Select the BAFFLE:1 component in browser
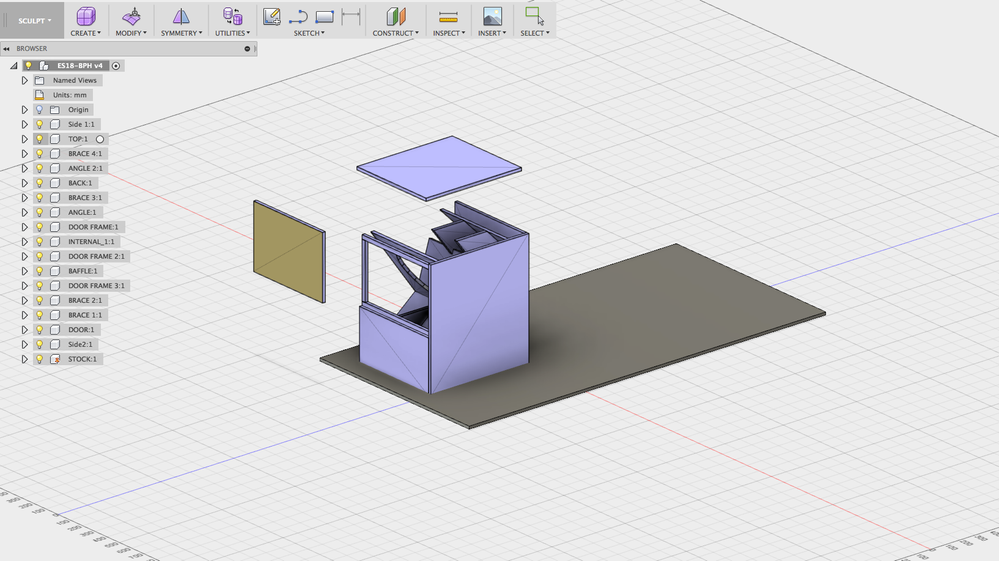This screenshot has height=561, width=999. (83, 271)
